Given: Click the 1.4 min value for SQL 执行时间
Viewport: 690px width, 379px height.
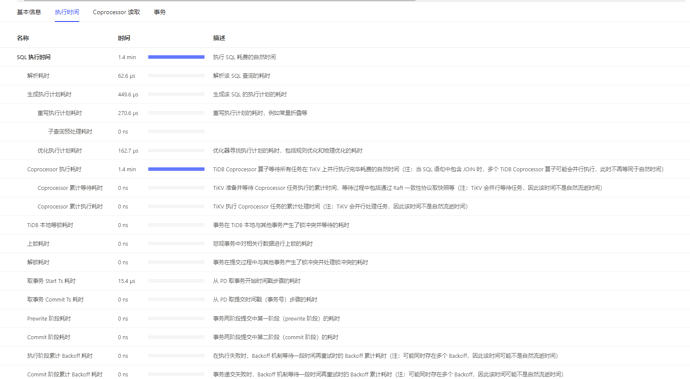Looking at the screenshot, I should point(127,57).
